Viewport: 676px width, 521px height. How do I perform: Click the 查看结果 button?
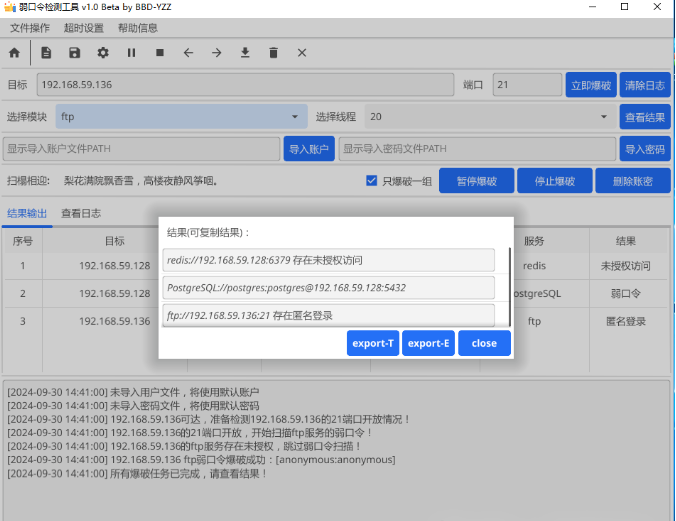tap(645, 117)
